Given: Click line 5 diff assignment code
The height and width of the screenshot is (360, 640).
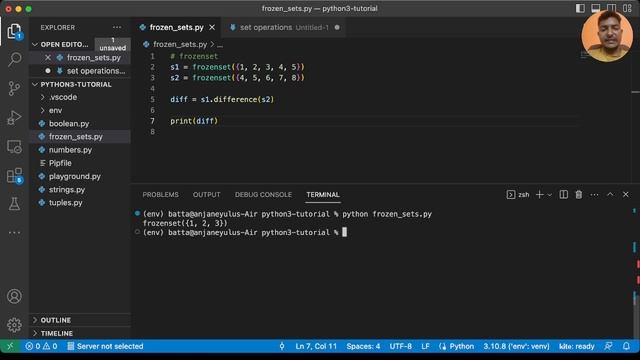Looking at the screenshot, I should pos(222,100).
